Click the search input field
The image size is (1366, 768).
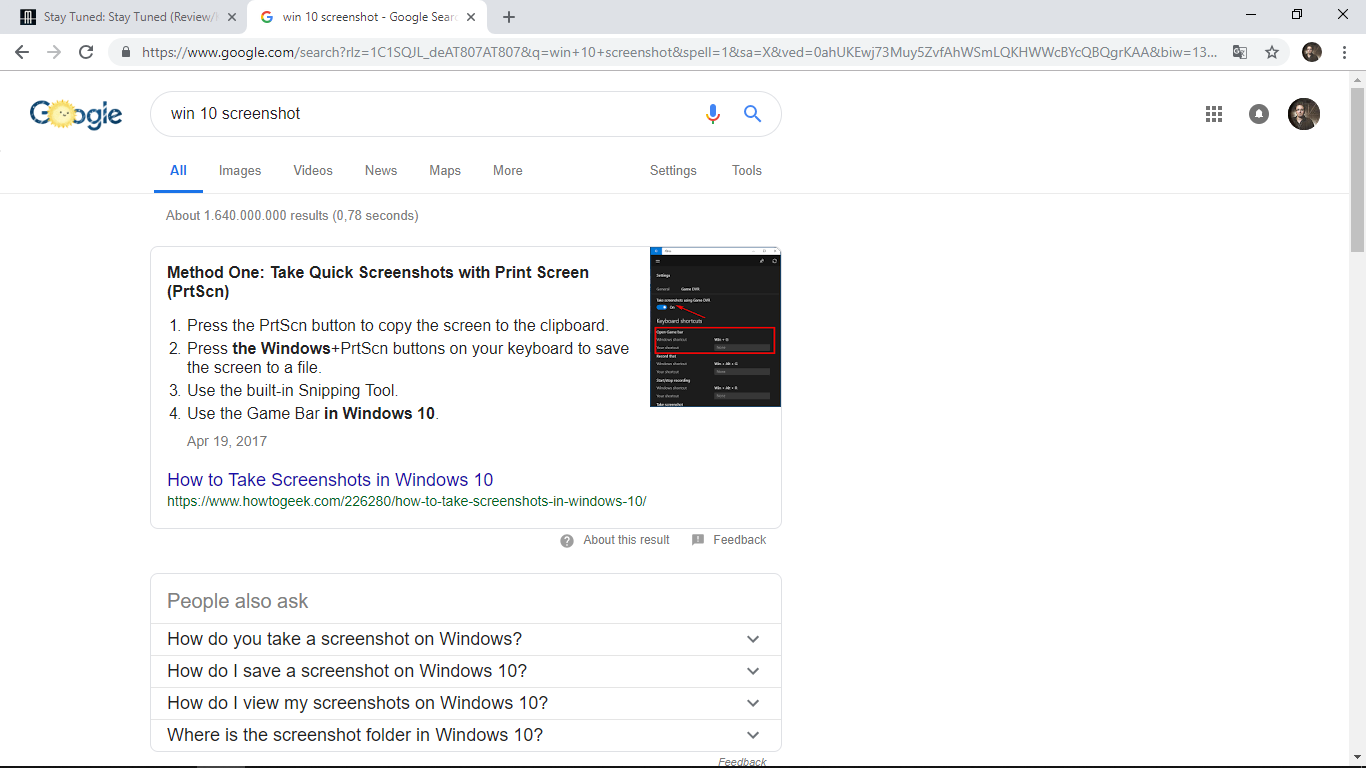(430, 114)
